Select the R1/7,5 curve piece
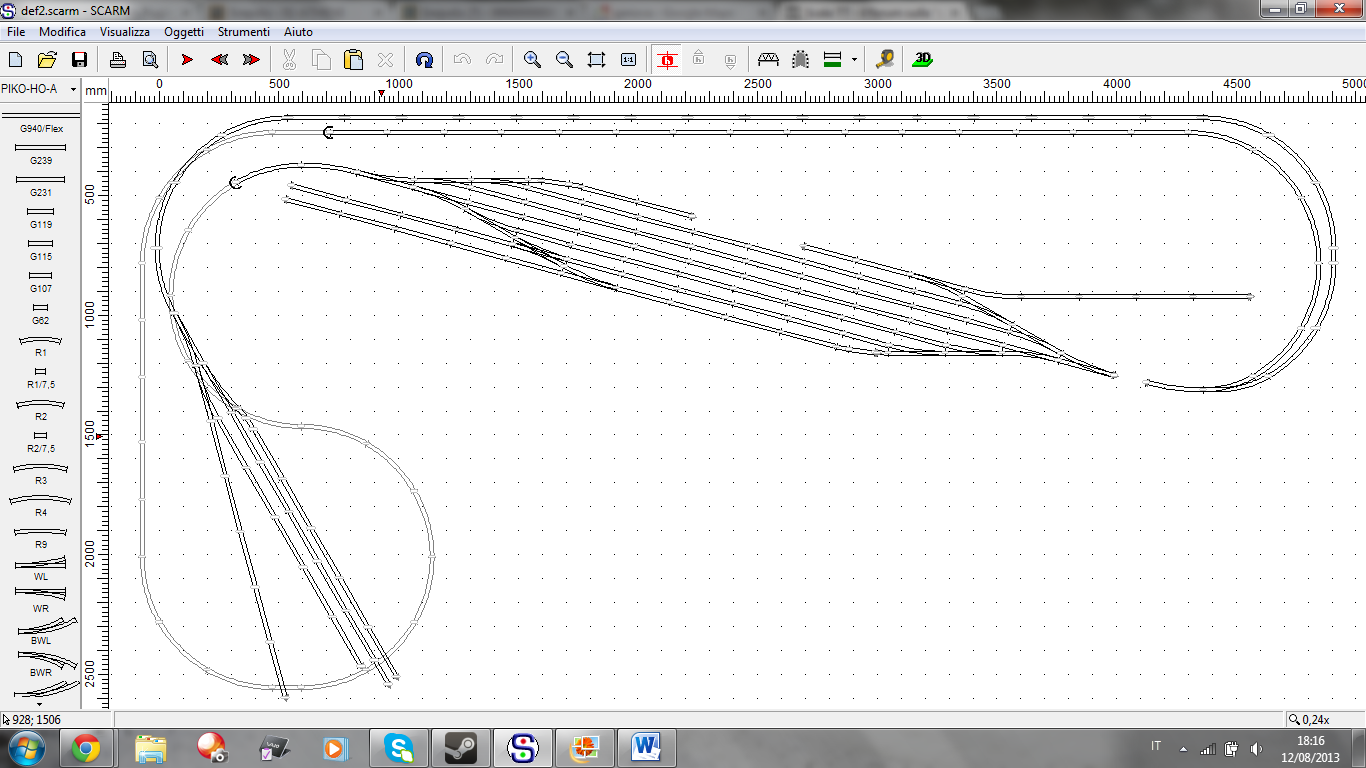The image size is (1366, 768). click(40, 377)
